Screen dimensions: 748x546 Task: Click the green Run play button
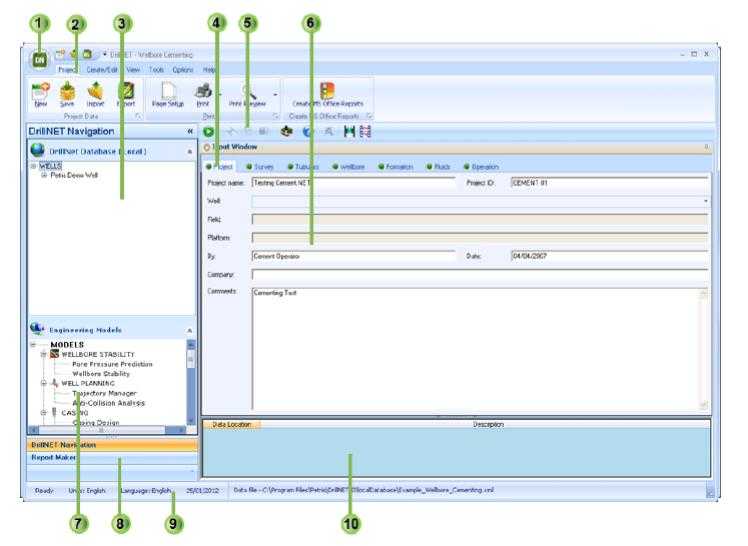coord(208,132)
